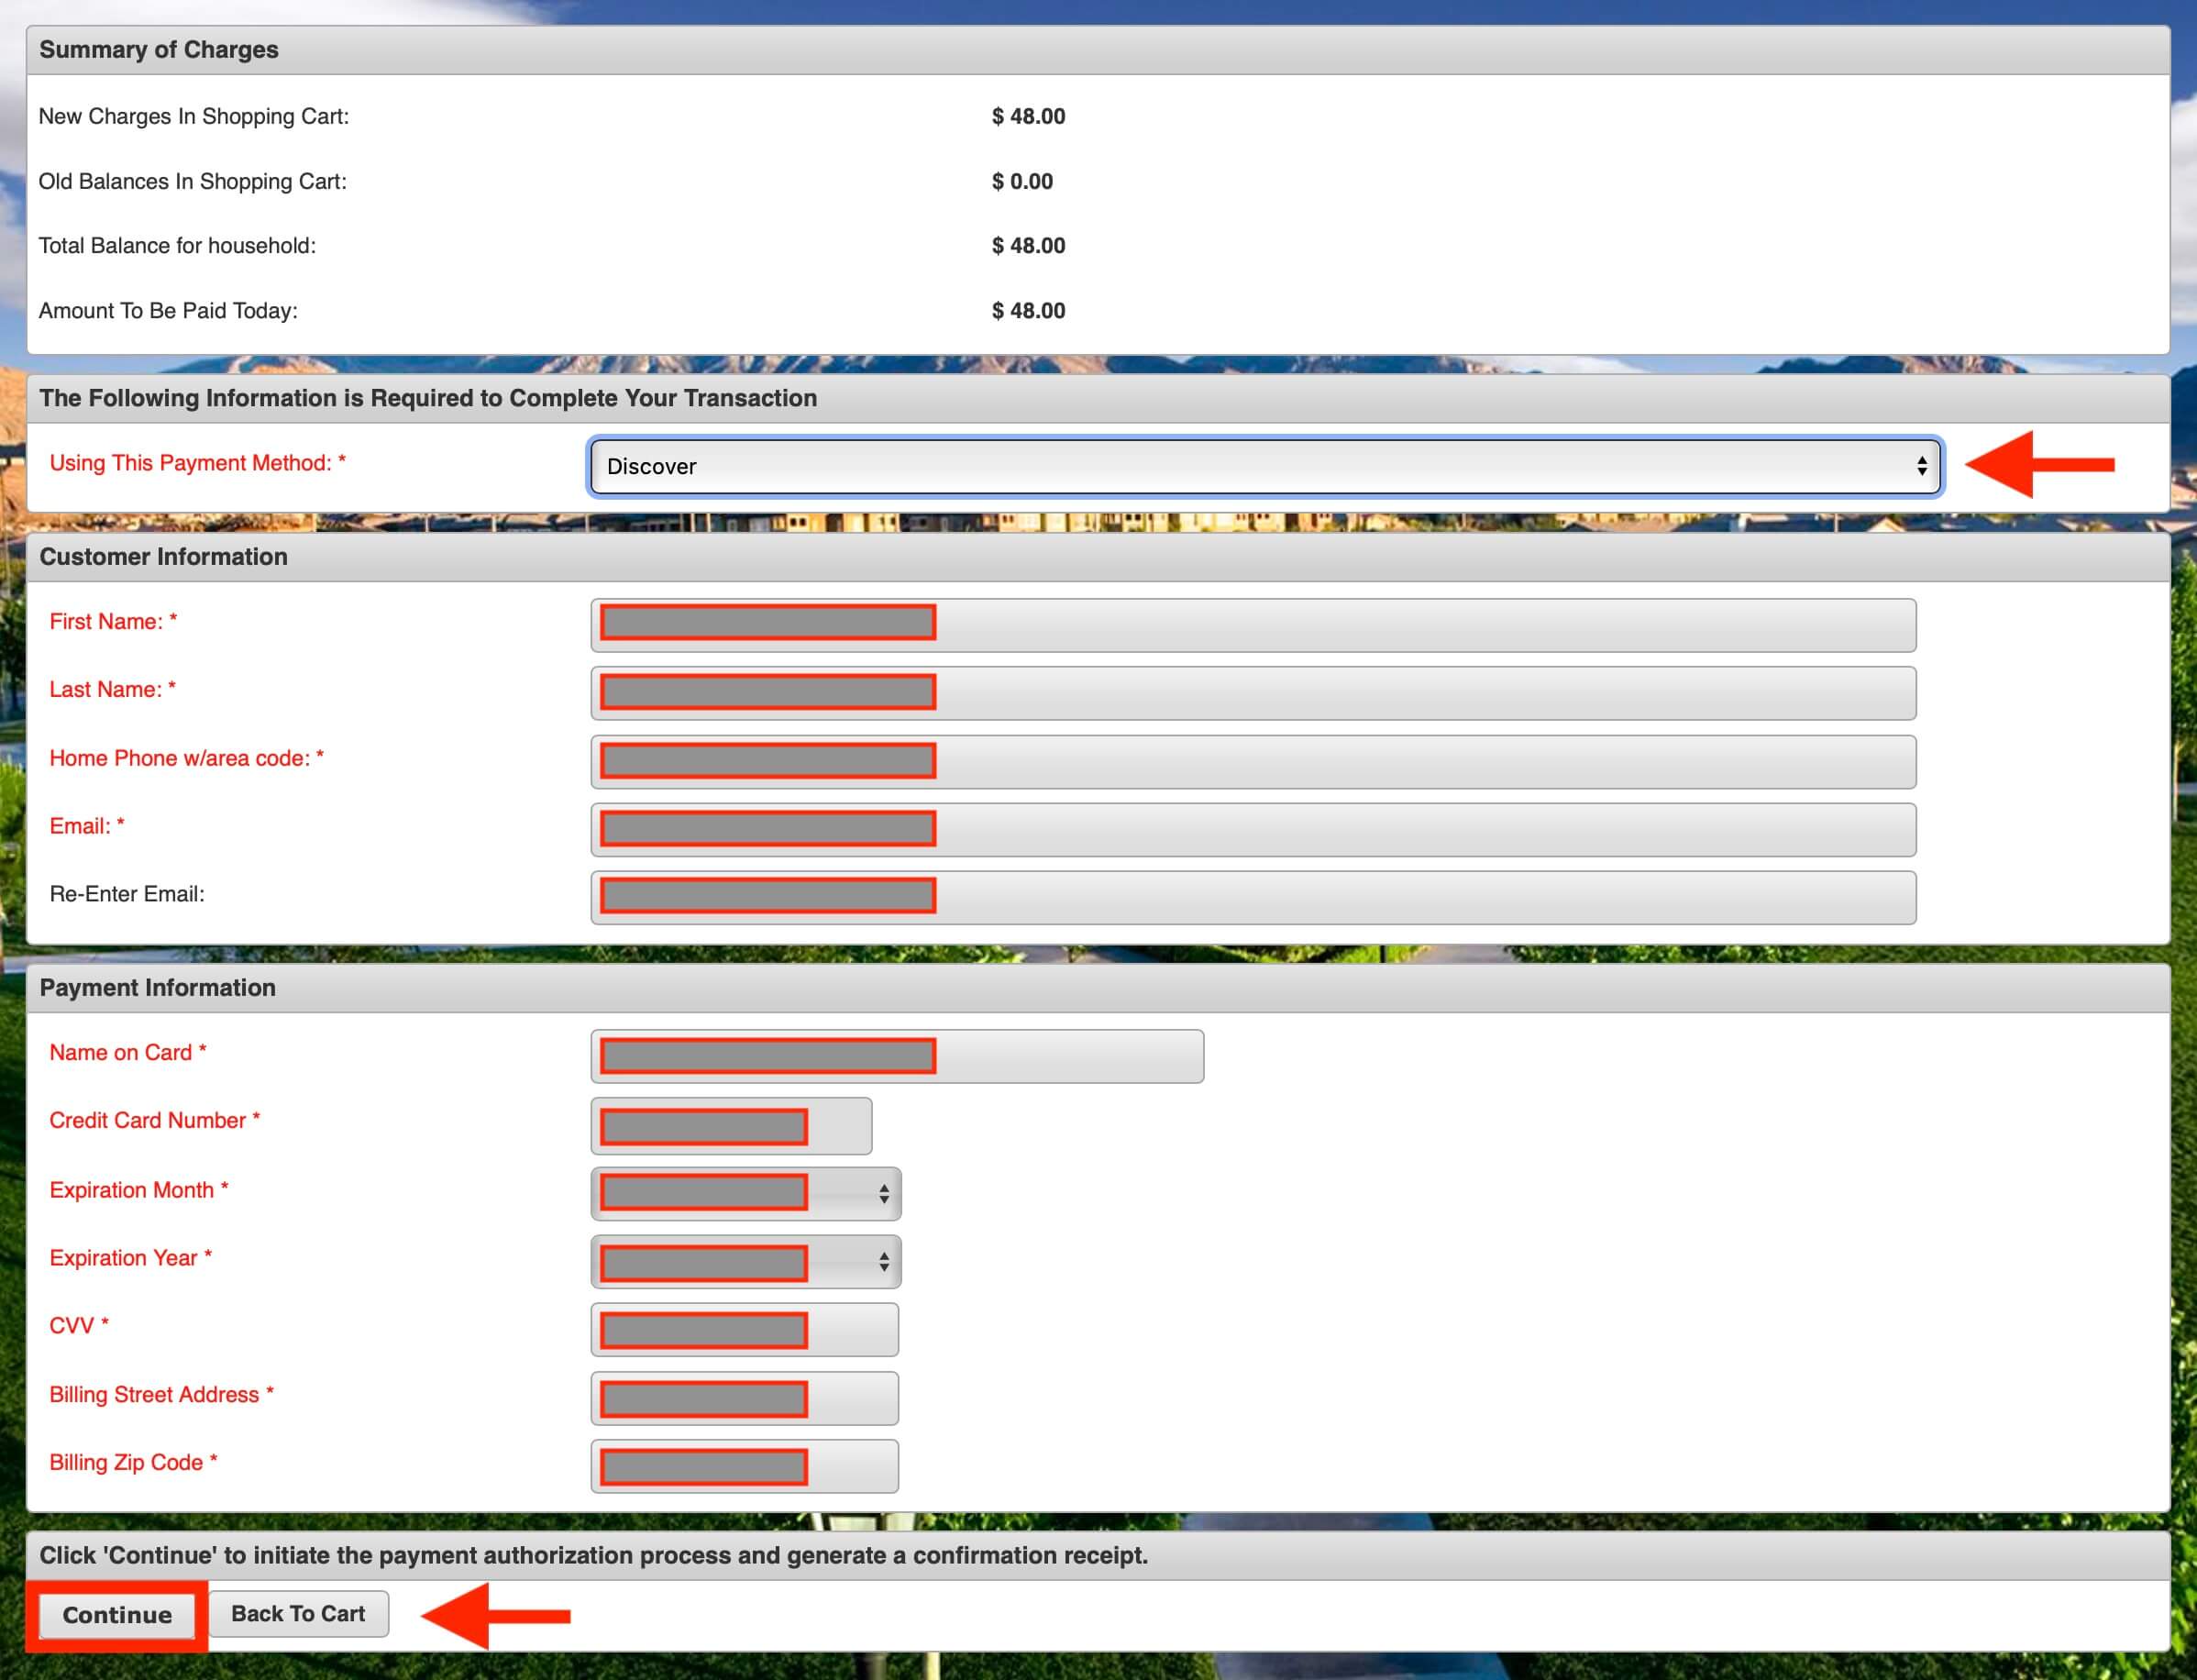Click the Last Name input field
The image size is (2197, 1680).
tap(1252, 693)
